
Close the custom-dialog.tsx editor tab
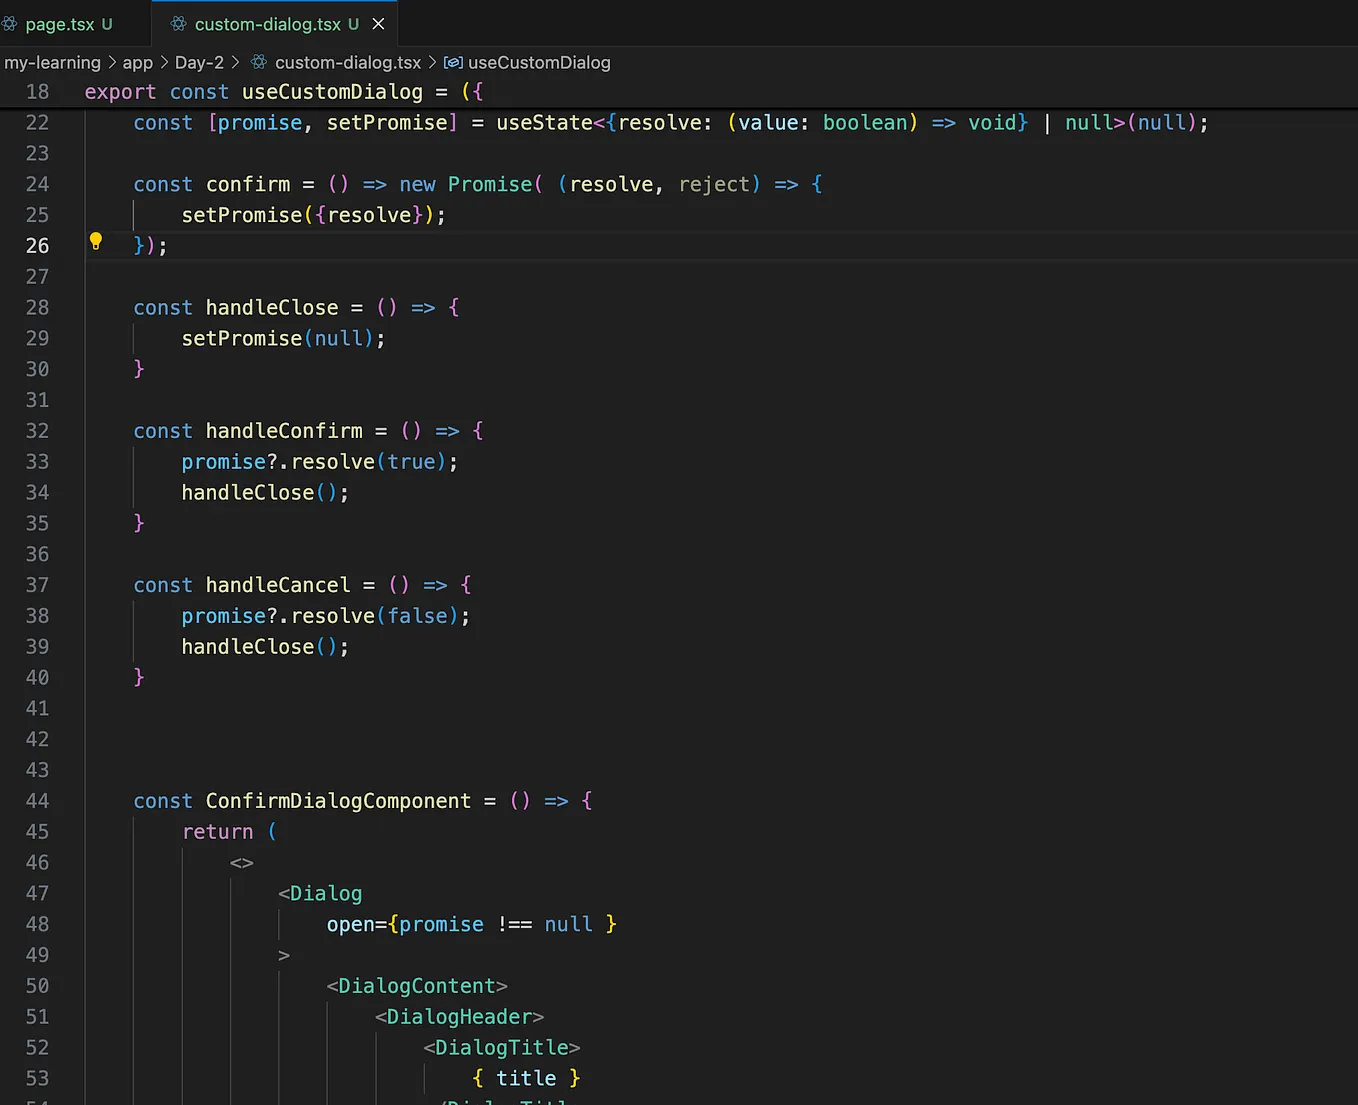[378, 23]
